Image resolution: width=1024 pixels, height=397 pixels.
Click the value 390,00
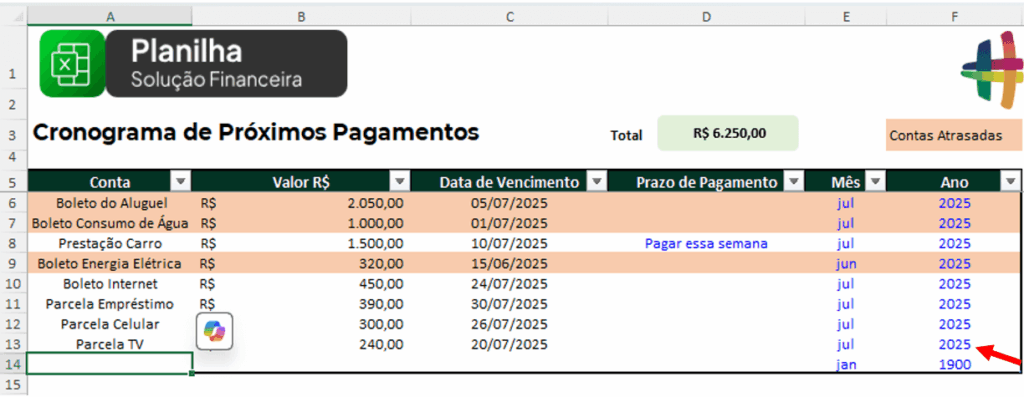tap(381, 304)
